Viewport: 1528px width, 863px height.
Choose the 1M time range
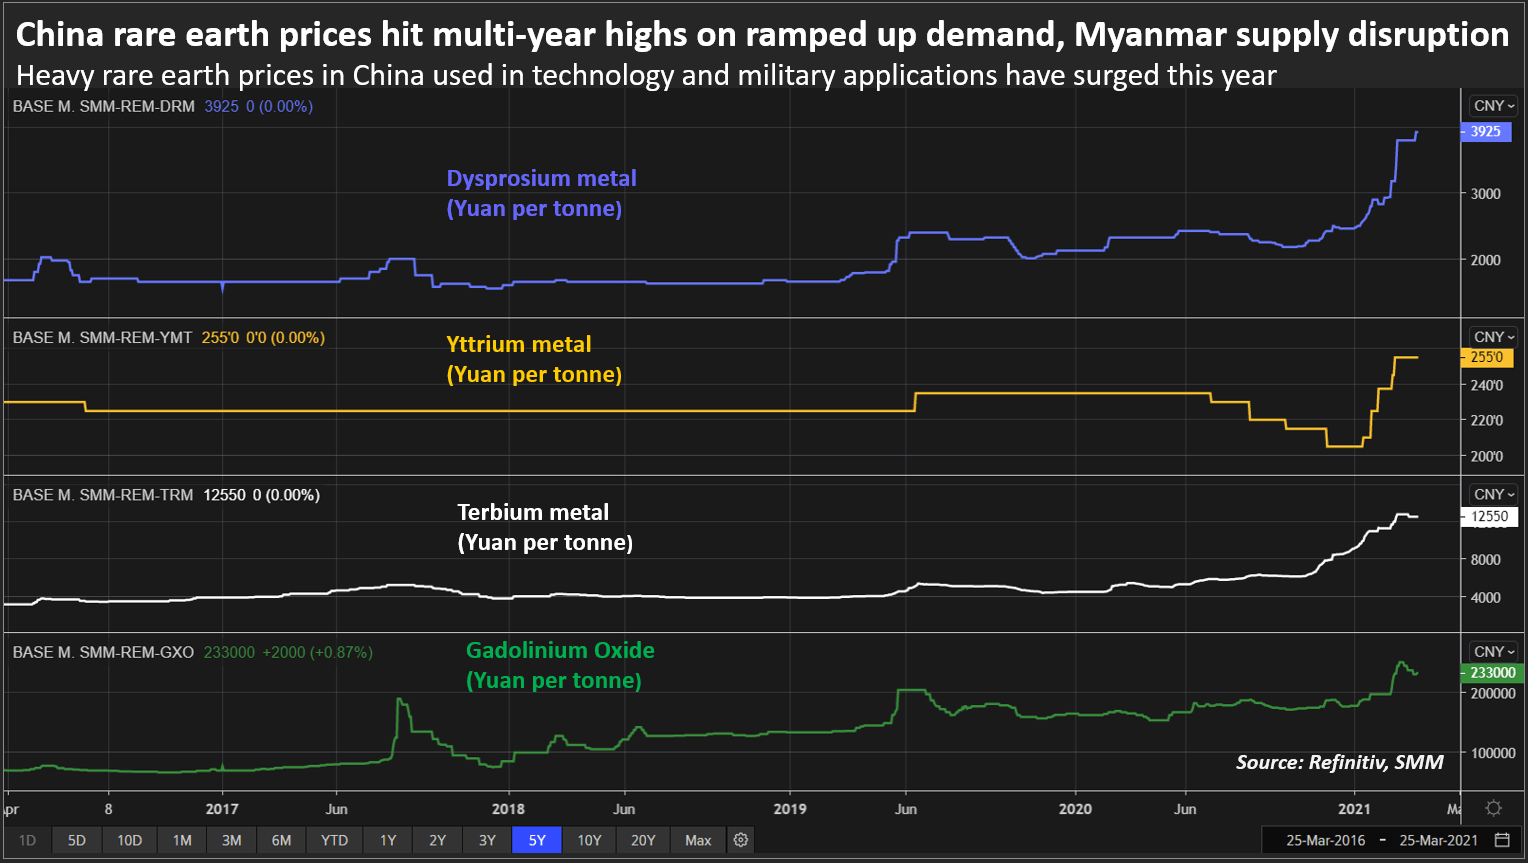182,840
